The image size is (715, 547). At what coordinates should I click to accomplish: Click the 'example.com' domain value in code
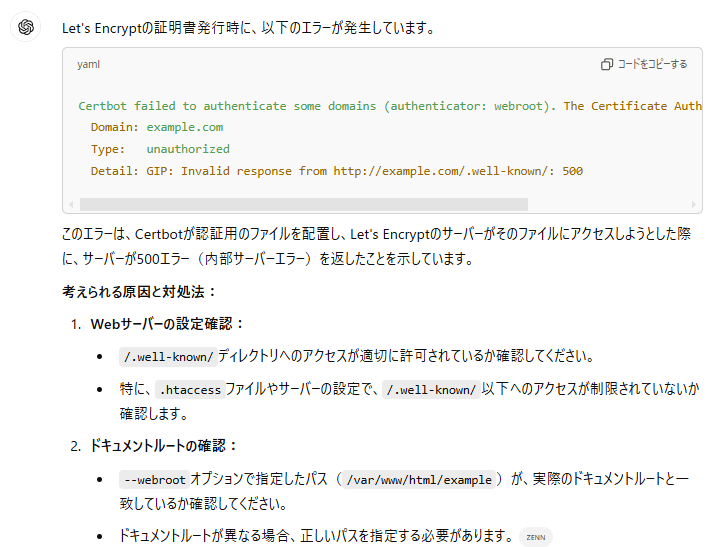[x=185, y=127]
